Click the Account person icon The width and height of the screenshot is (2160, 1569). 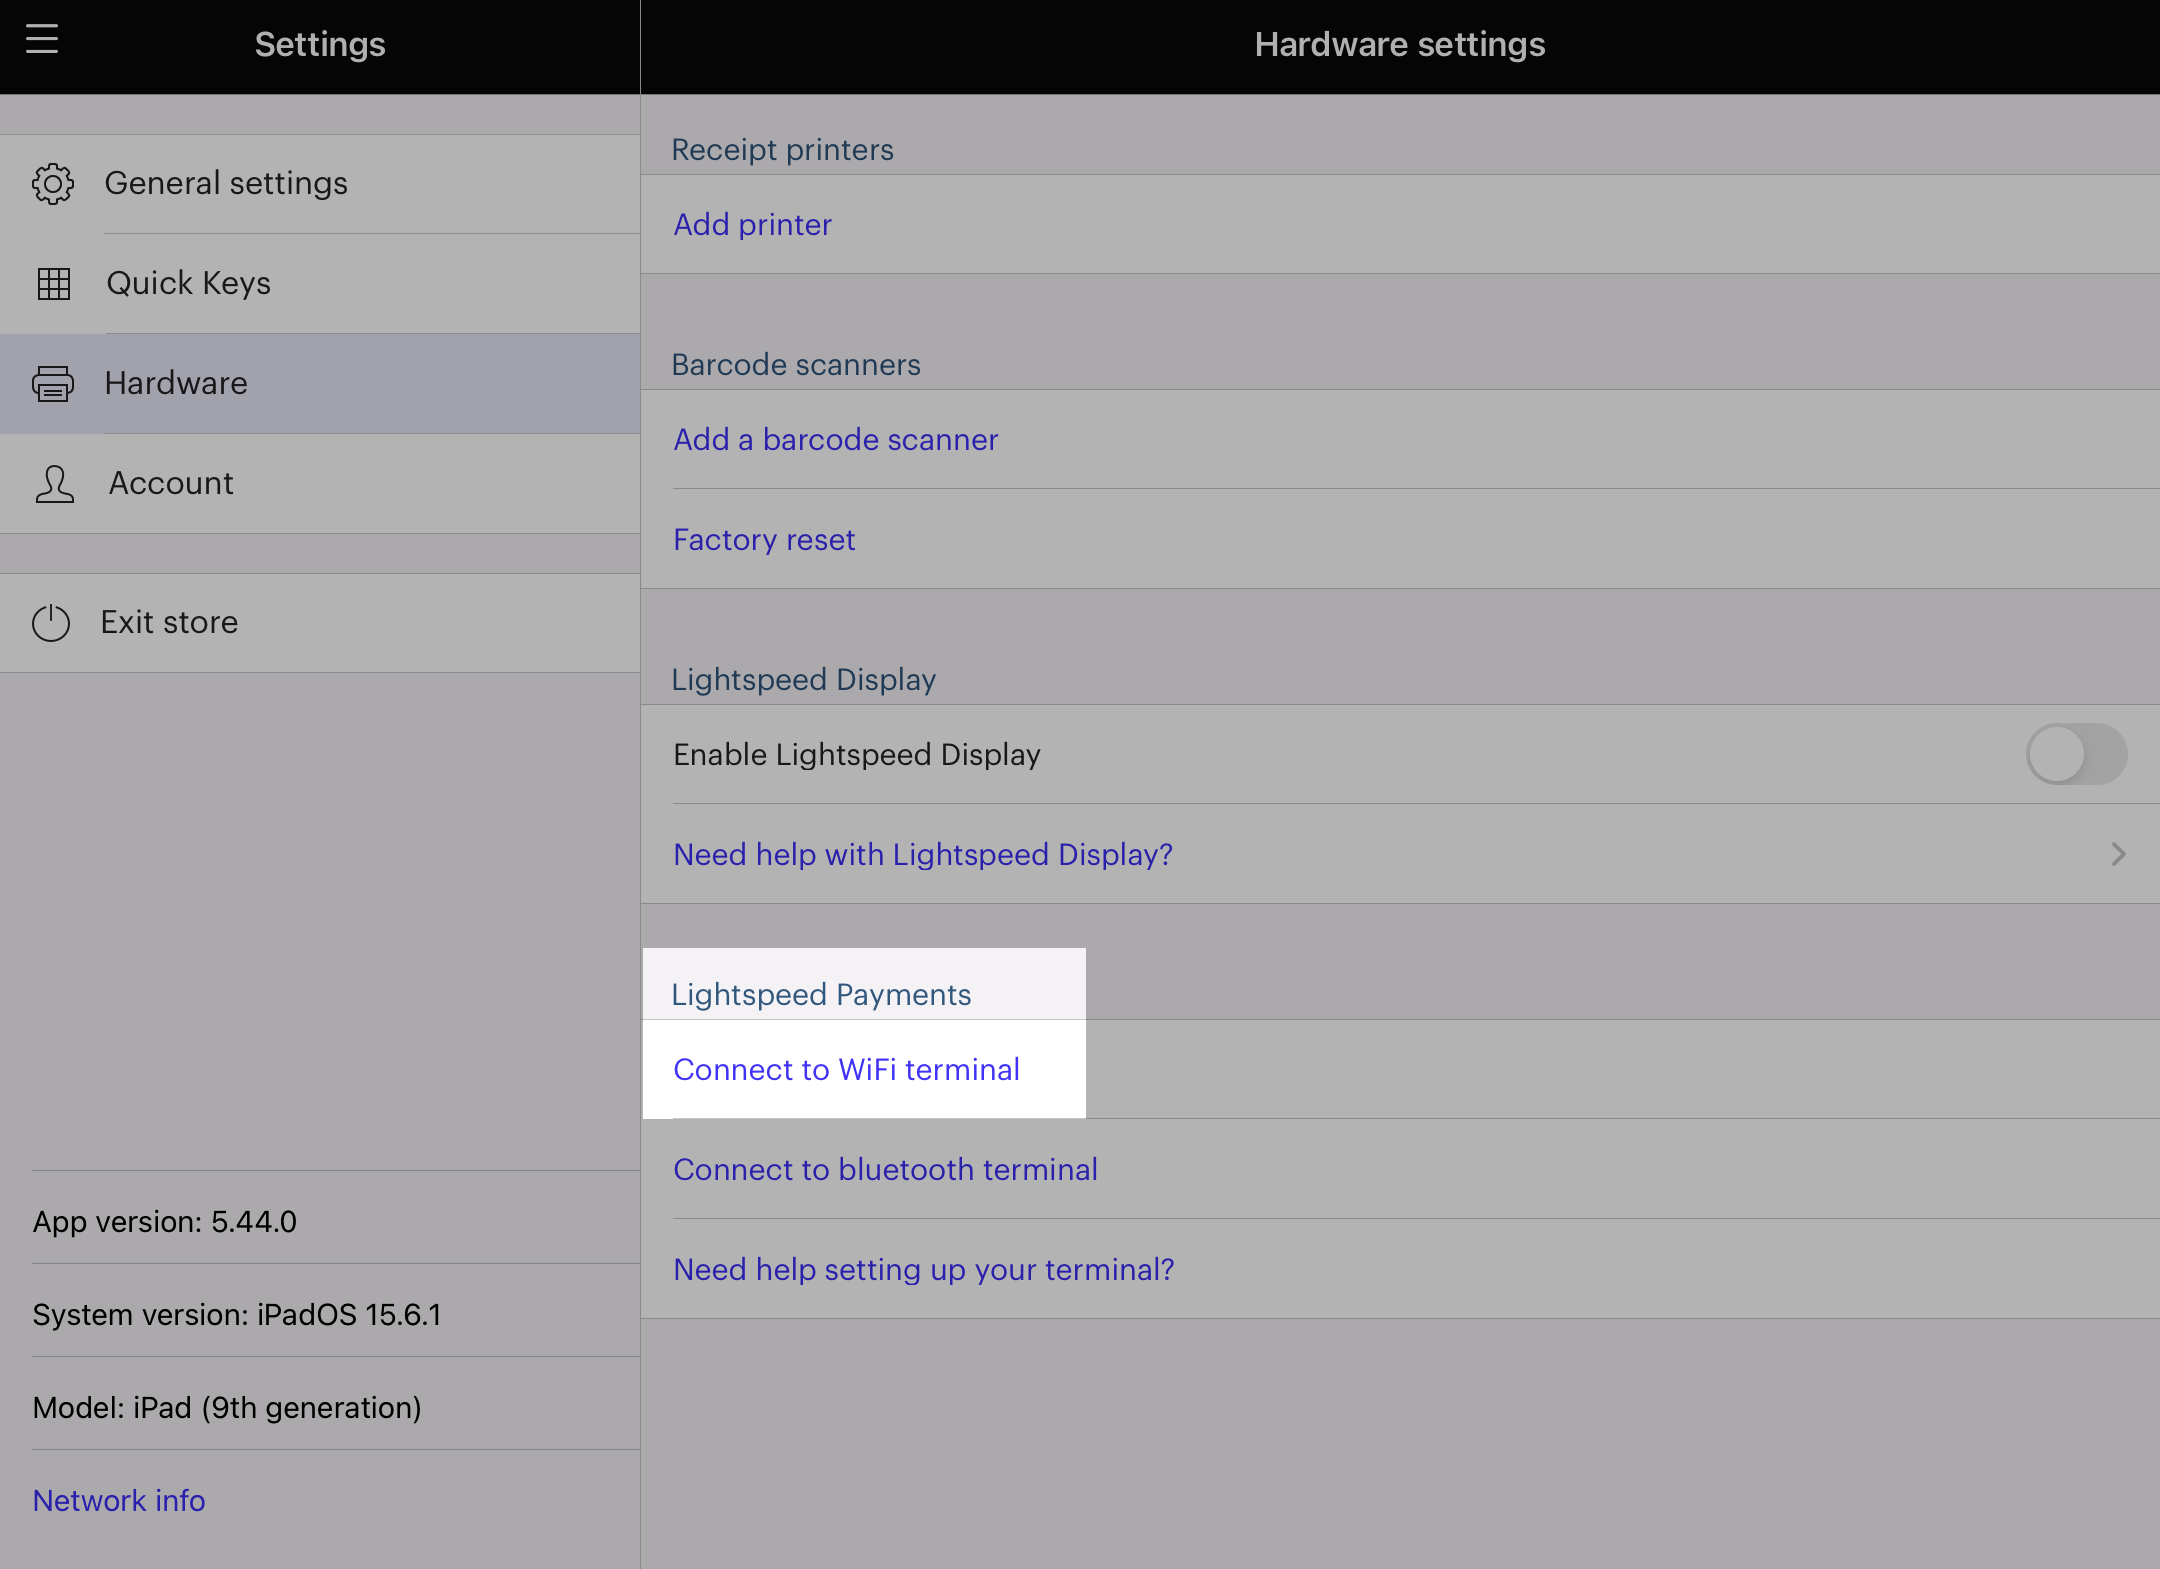click(x=54, y=484)
